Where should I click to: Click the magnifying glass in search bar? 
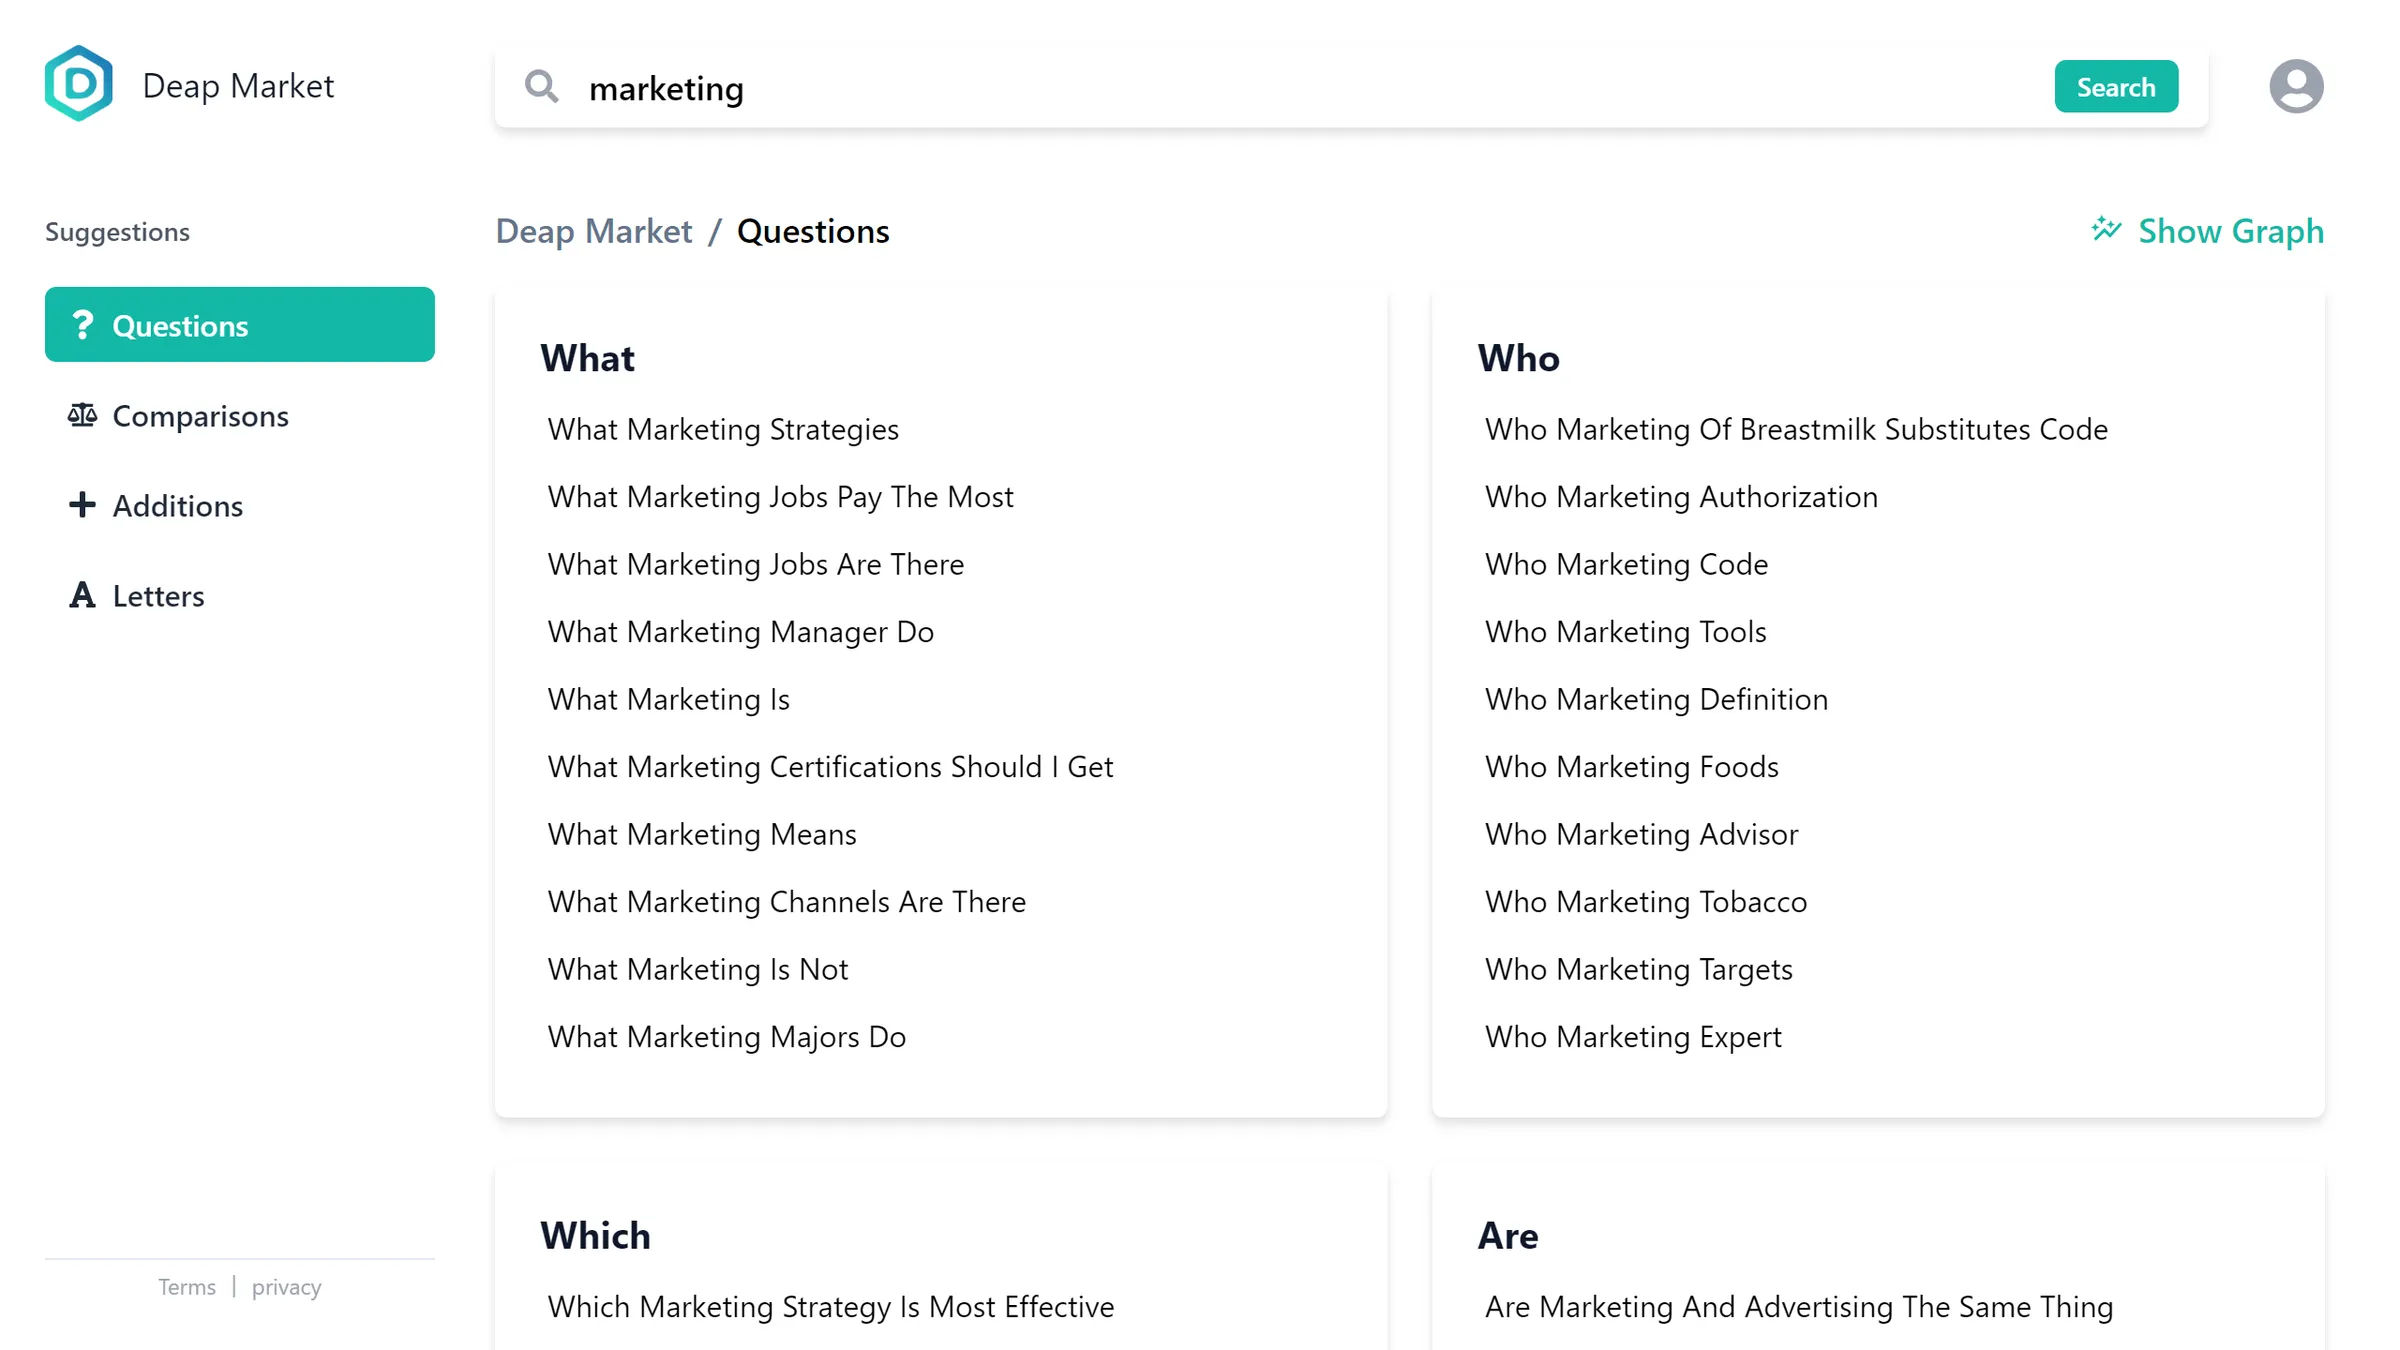click(x=541, y=87)
